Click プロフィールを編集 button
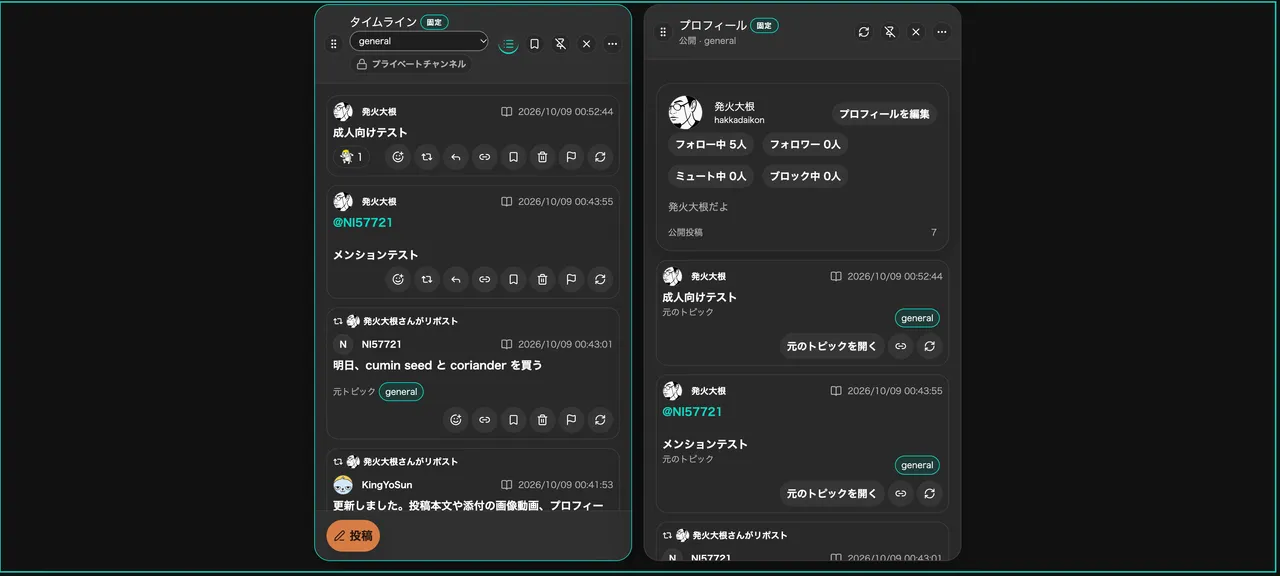1280x576 pixels. [x=884, y=114]
